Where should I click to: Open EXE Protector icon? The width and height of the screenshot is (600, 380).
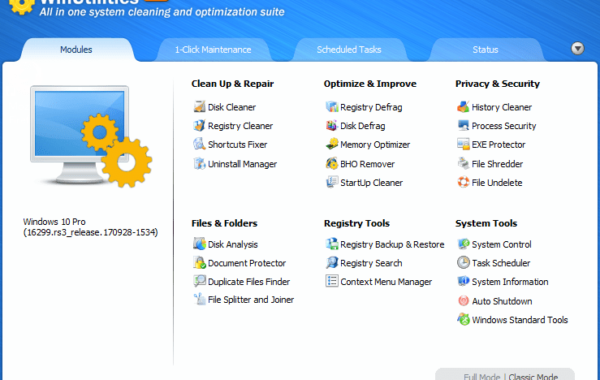(463, 144)
